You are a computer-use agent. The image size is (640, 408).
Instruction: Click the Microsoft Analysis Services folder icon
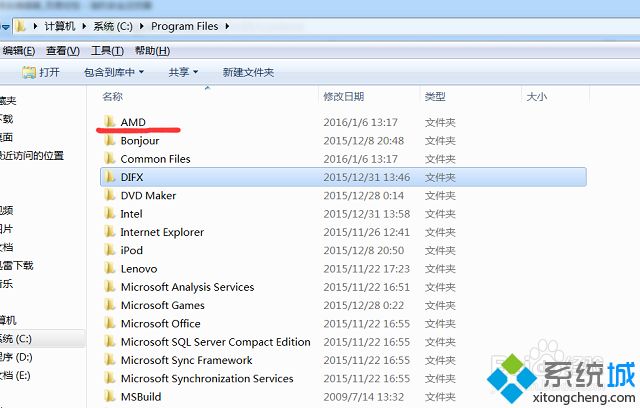(x=109, y=286)
